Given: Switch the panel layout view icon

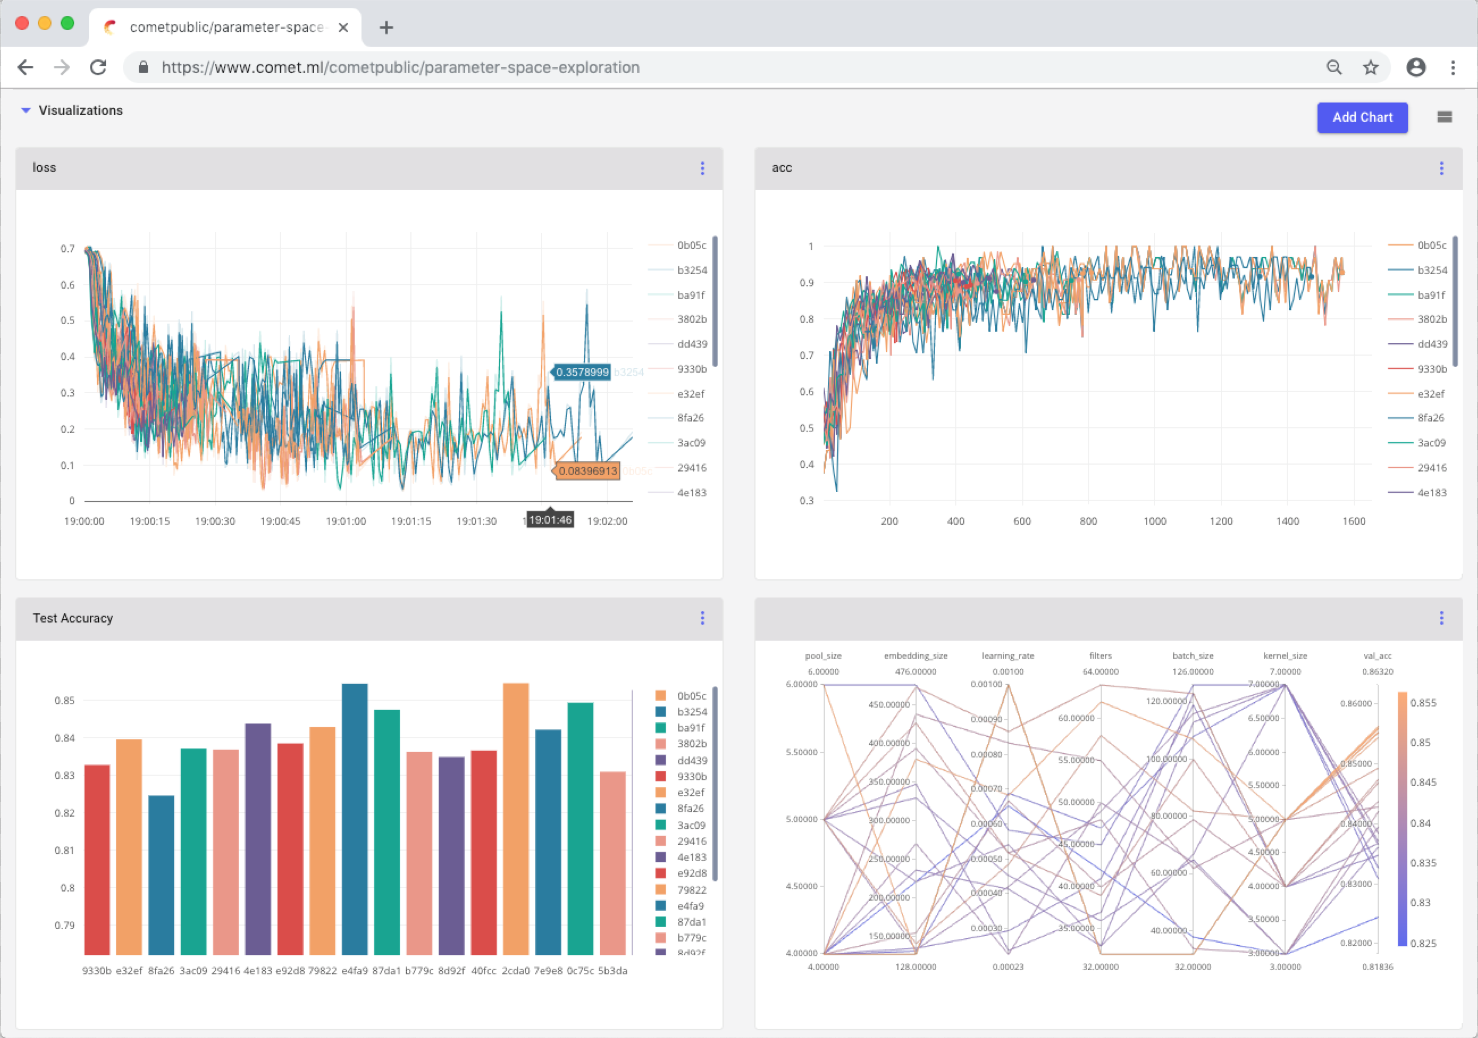Looking at the screenshot, I should 1444,117.
